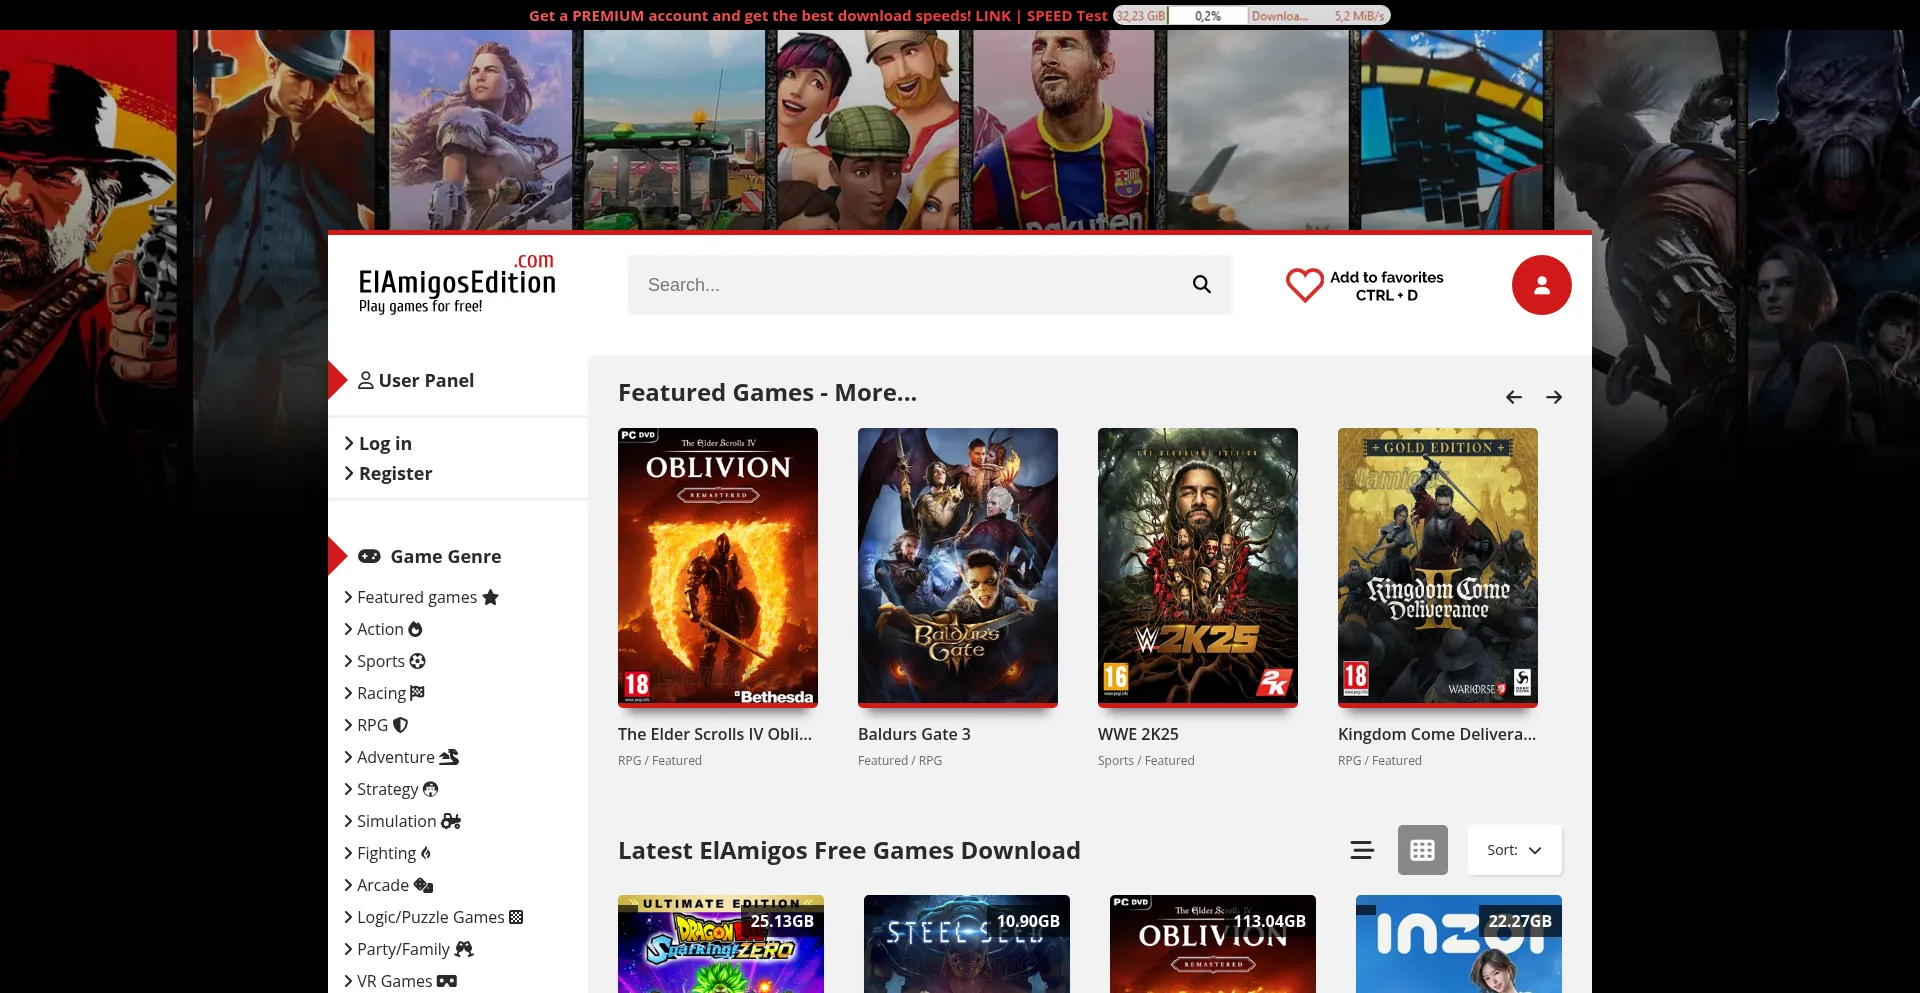Click the download progress bar in banner

pyautogui.click(x=1252, y=16)
